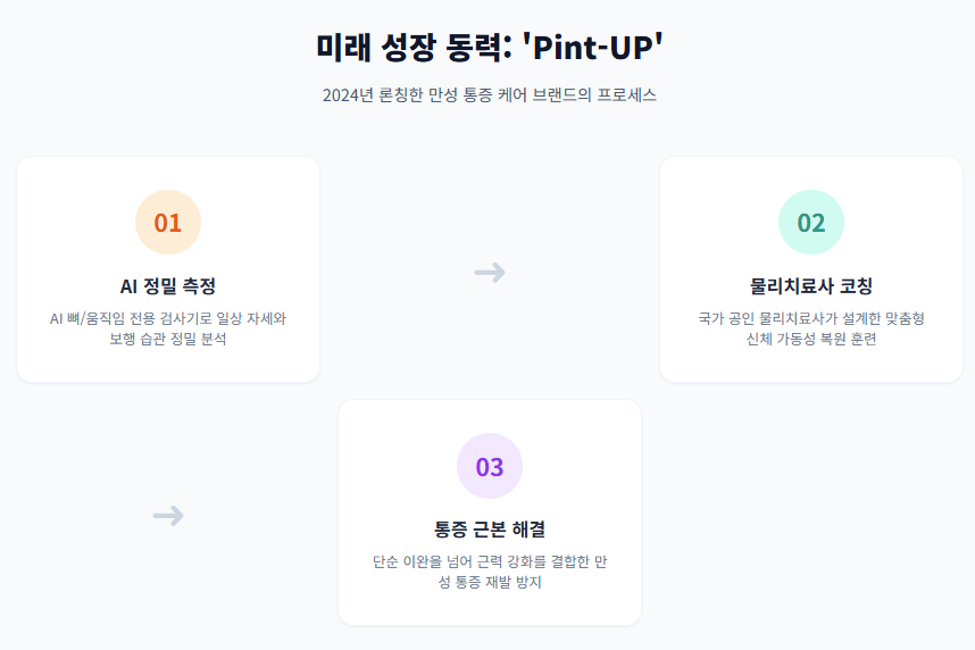Click the AI 뼈/움직임 검사기 description text

(168, 328)
